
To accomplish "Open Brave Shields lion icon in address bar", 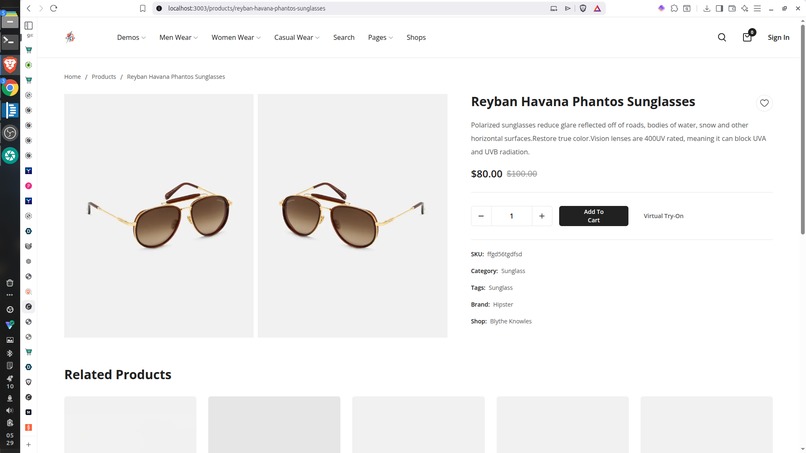I will pyautogui.click(x=583, y=8).
